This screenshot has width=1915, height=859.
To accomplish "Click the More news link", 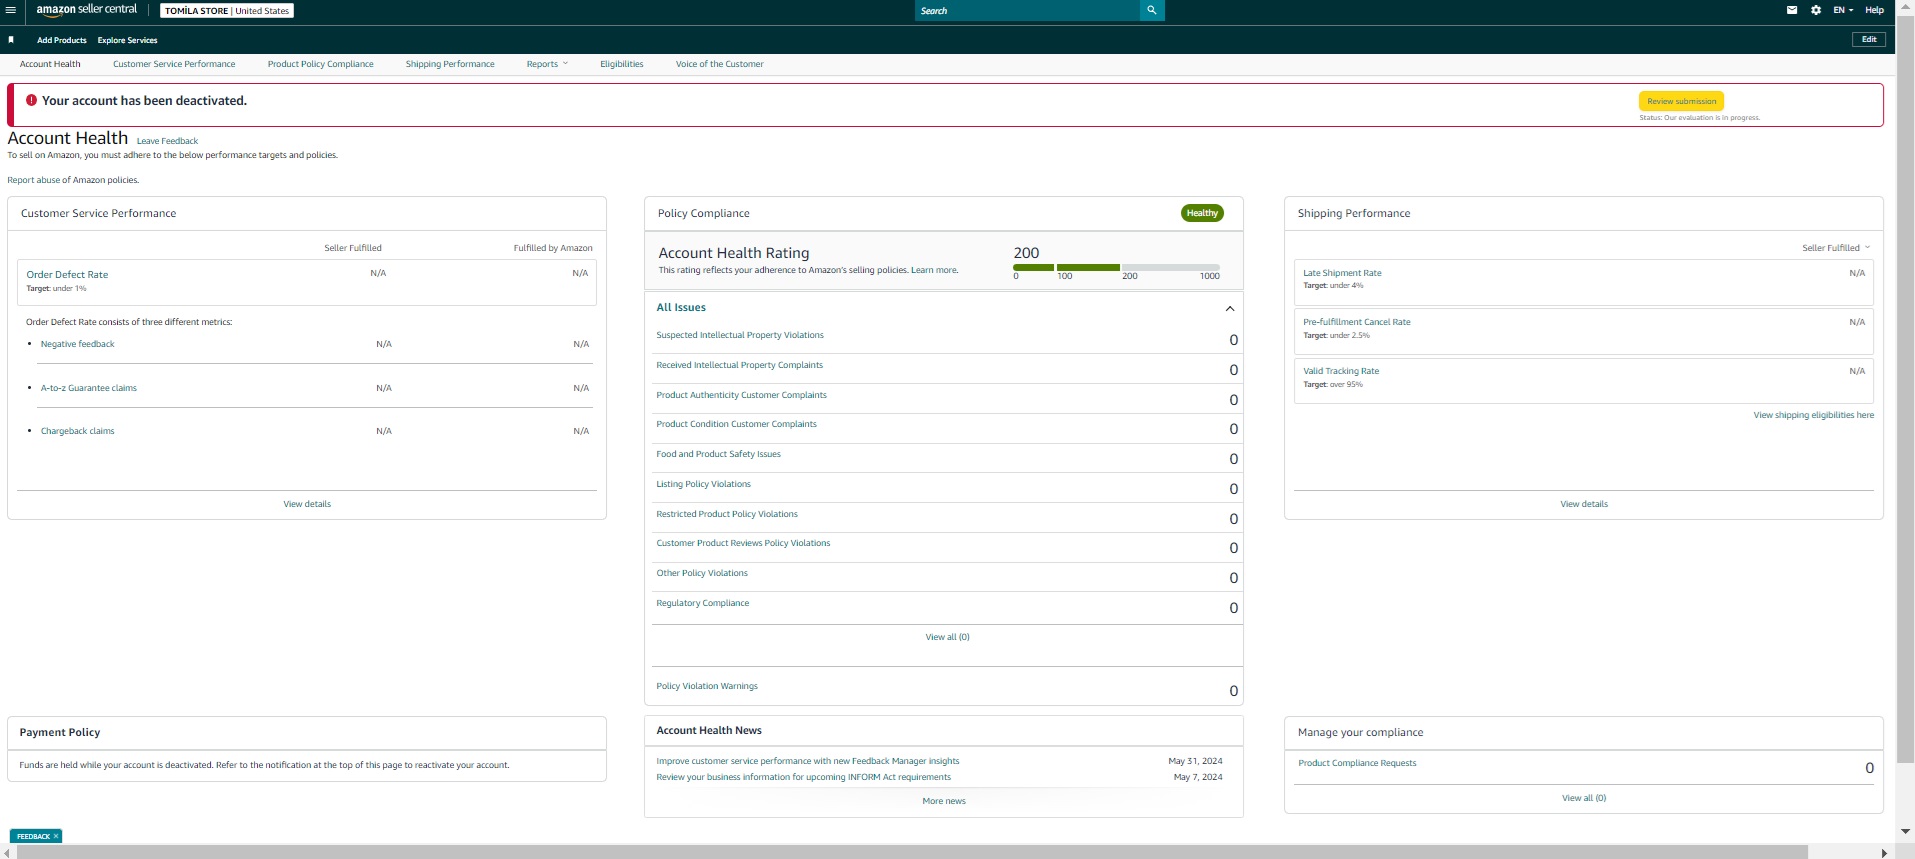I will [944, 801].
